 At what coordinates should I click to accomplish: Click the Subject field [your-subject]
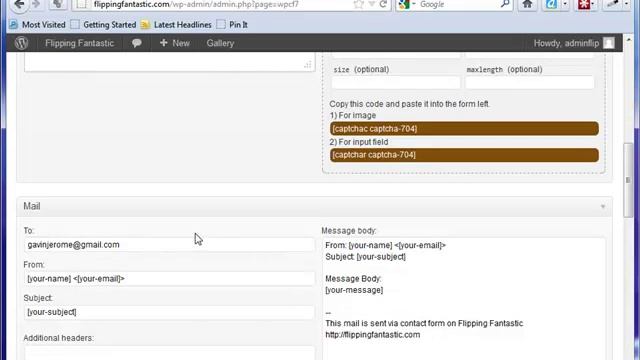pyautogui.click(x=169, y=312)
